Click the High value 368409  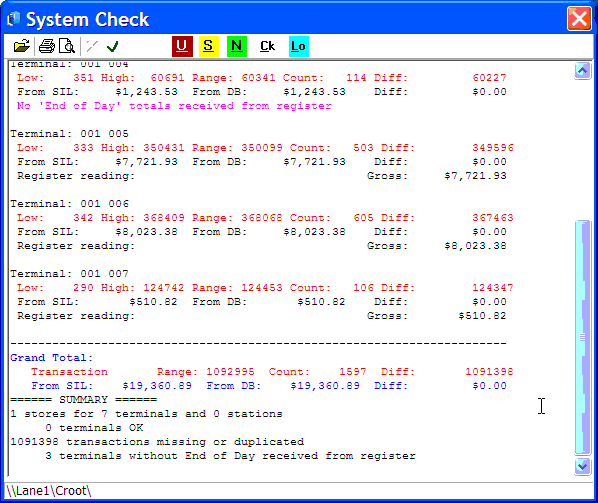[x=164, y=218]
